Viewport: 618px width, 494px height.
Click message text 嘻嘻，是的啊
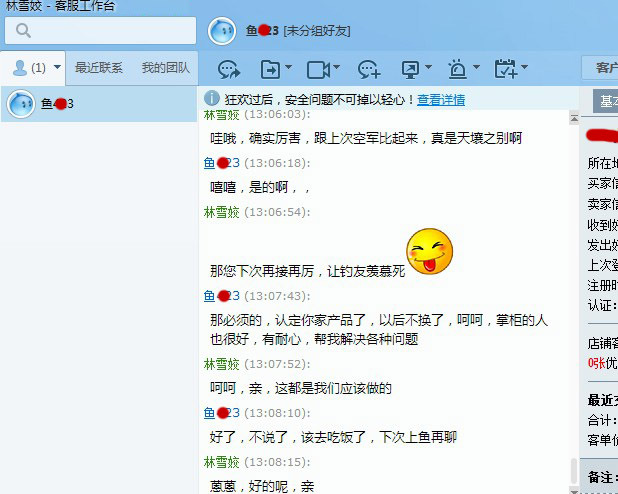coord(249,187)
